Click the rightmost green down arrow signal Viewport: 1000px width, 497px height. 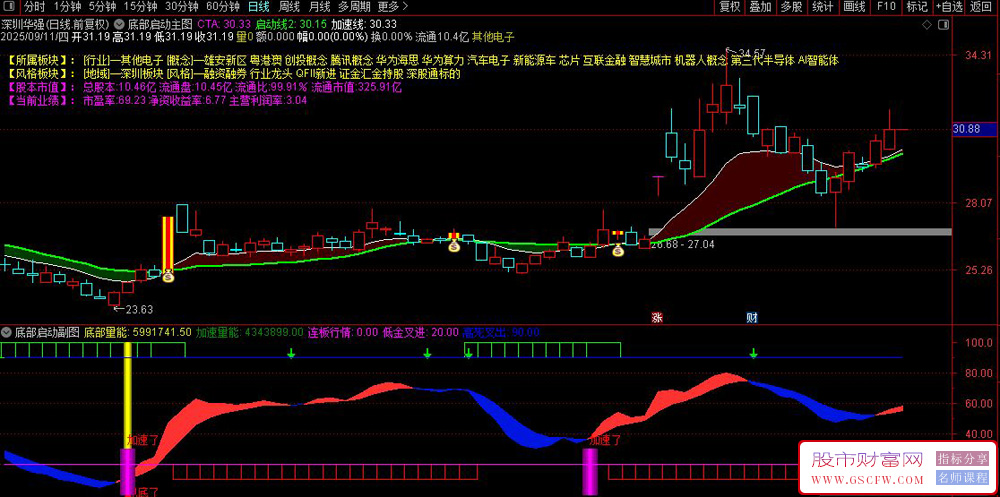(754, 352)
